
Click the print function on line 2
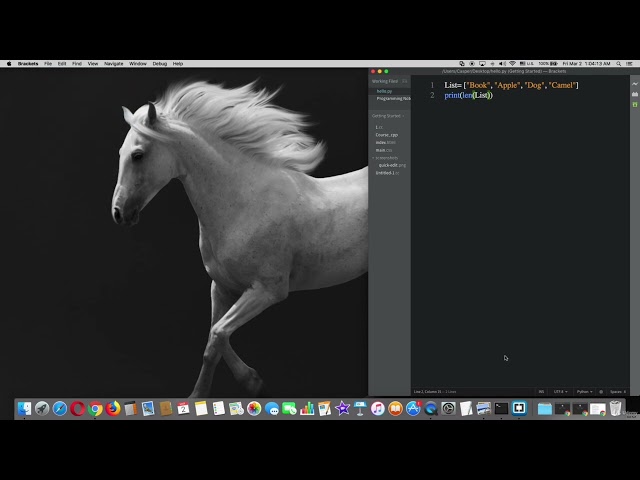pos(452,95)
